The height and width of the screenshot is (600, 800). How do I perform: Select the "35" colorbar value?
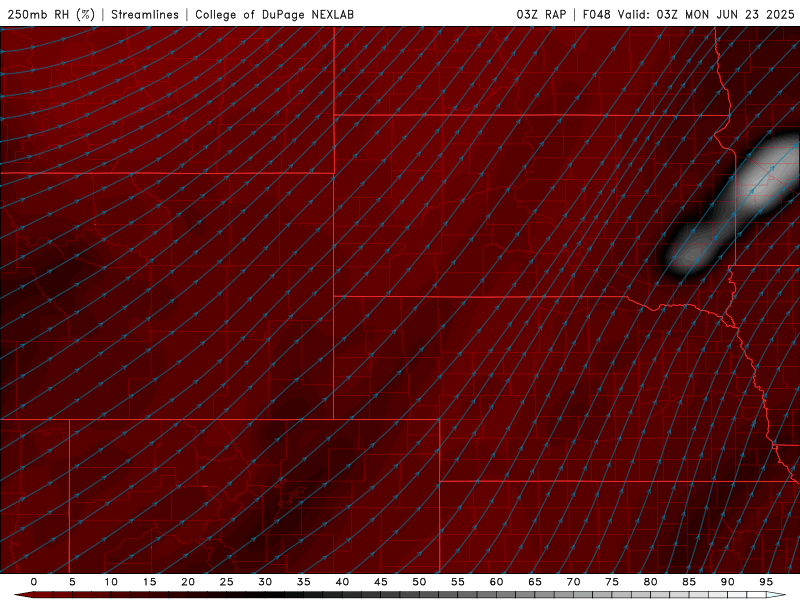(304, 582)
